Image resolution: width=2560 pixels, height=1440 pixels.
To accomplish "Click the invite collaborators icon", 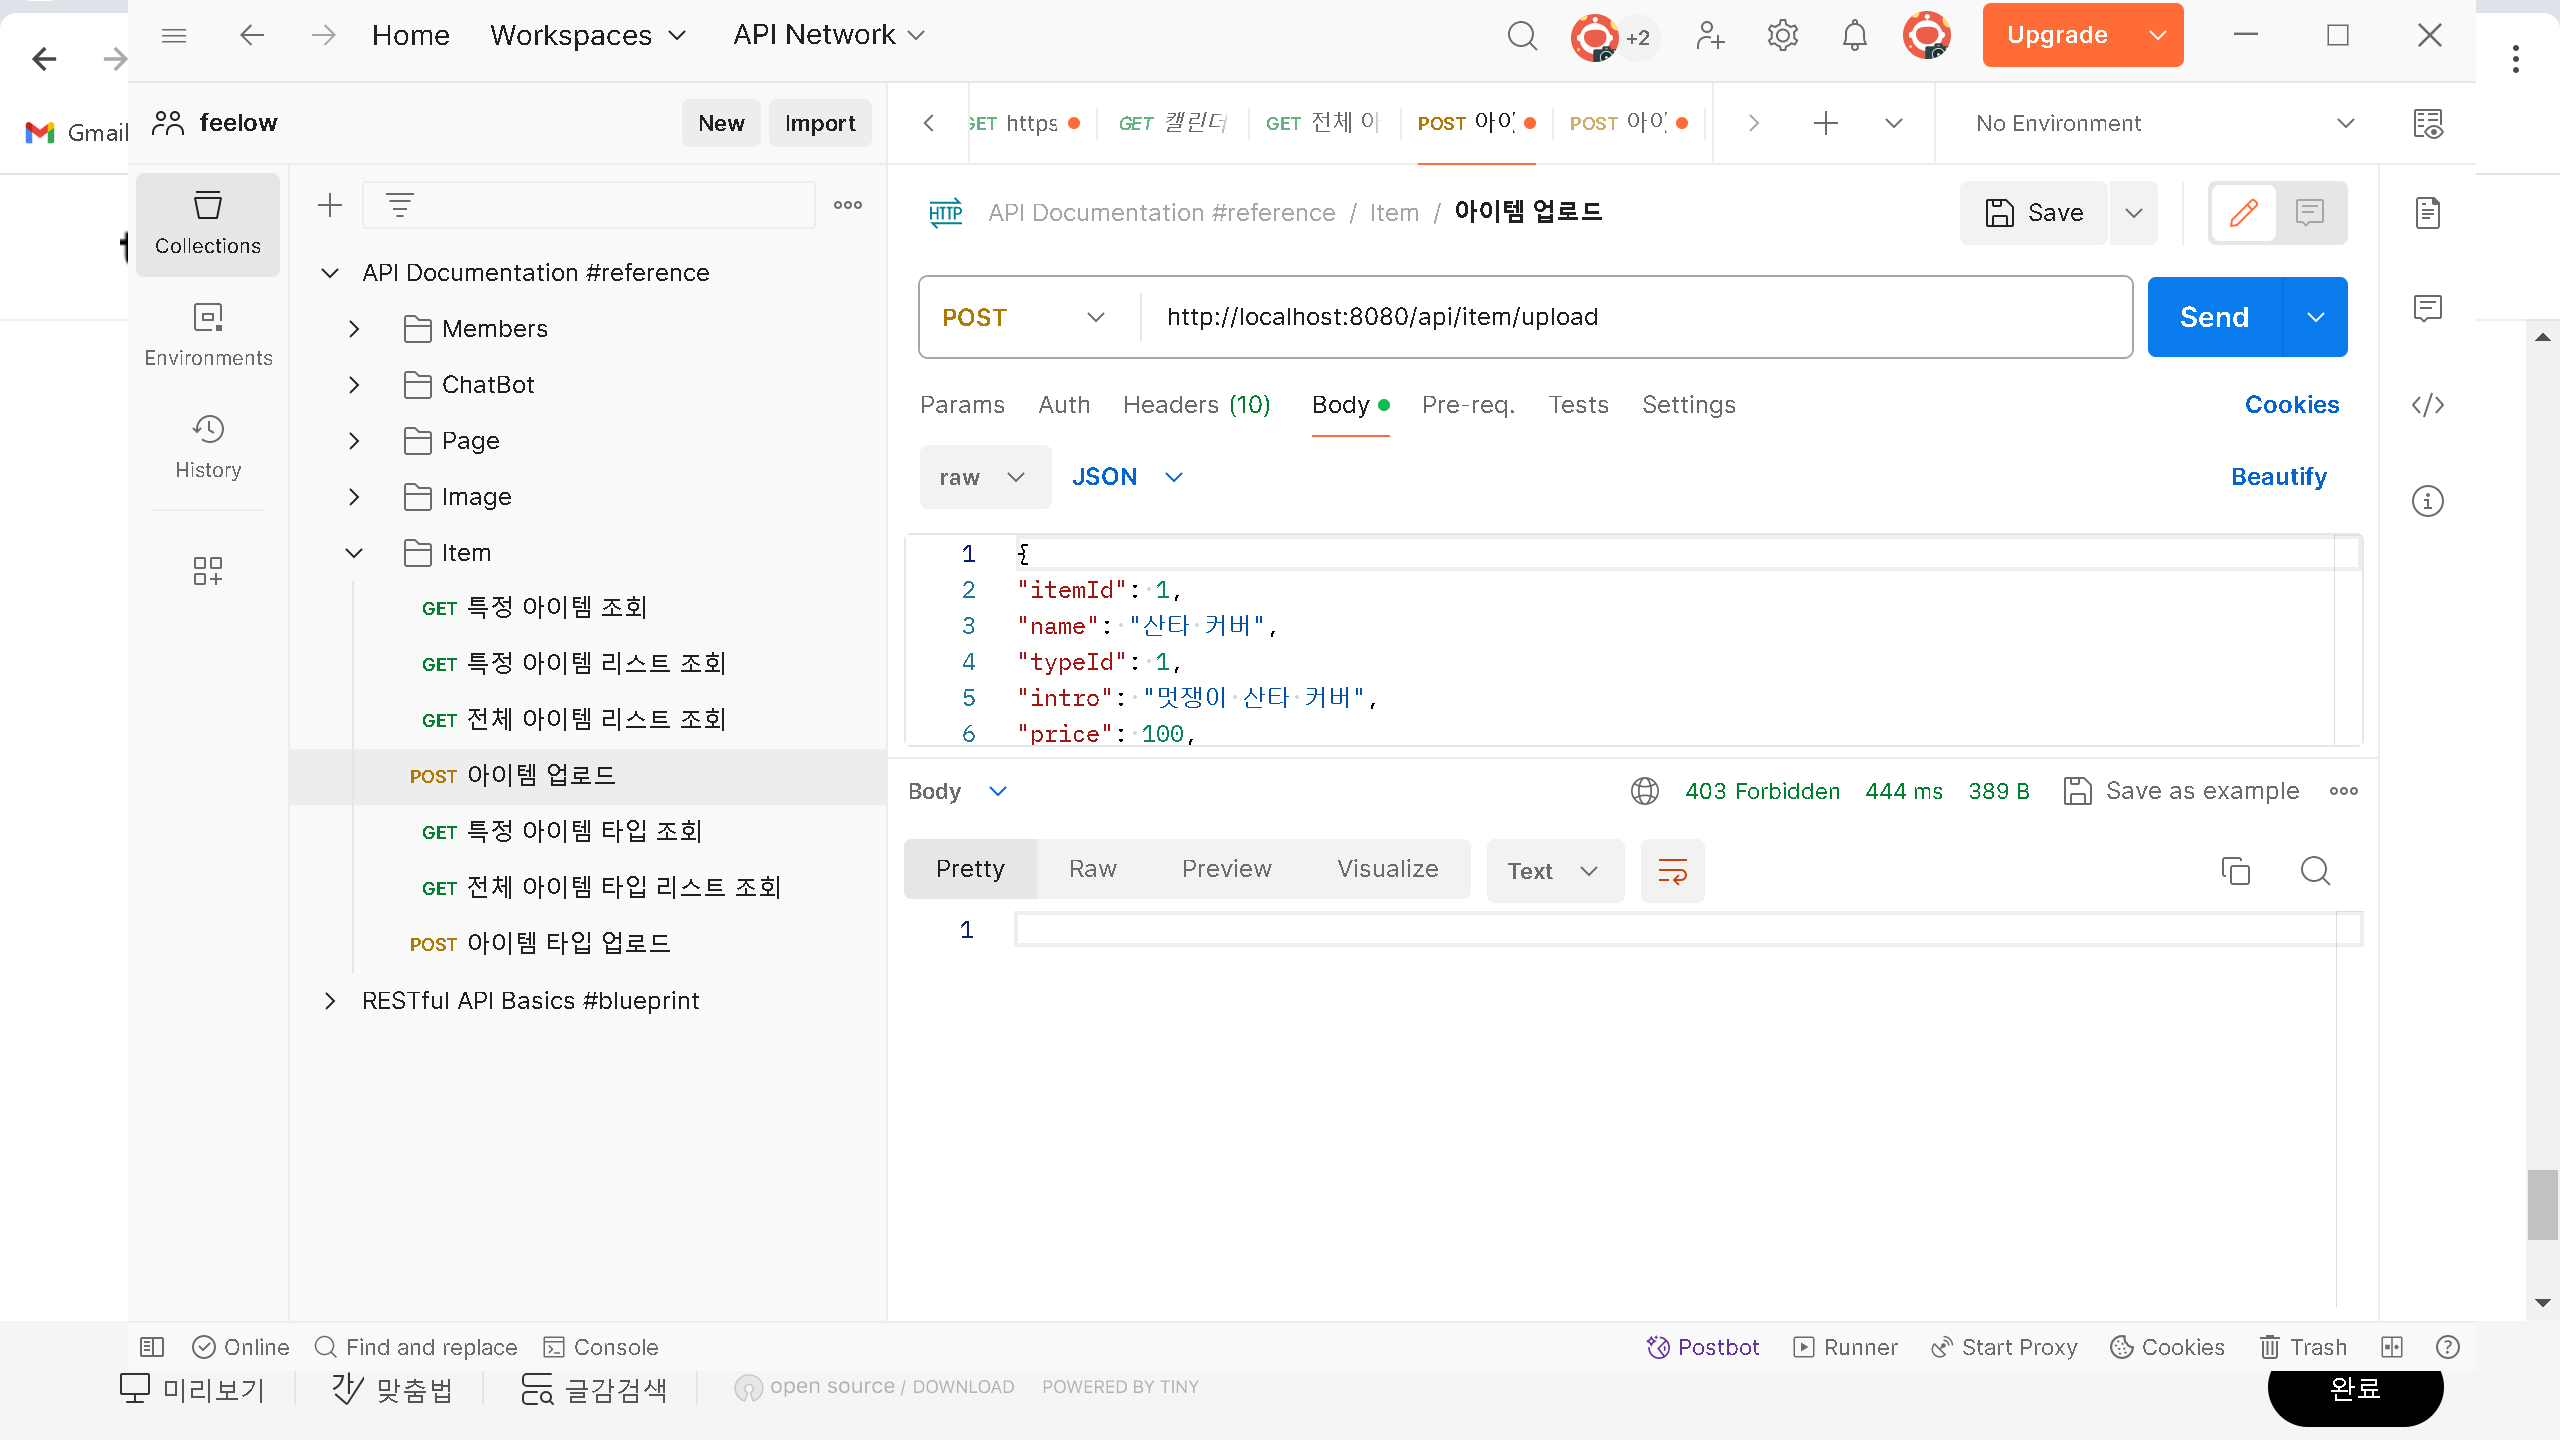I will (1710, 36).
